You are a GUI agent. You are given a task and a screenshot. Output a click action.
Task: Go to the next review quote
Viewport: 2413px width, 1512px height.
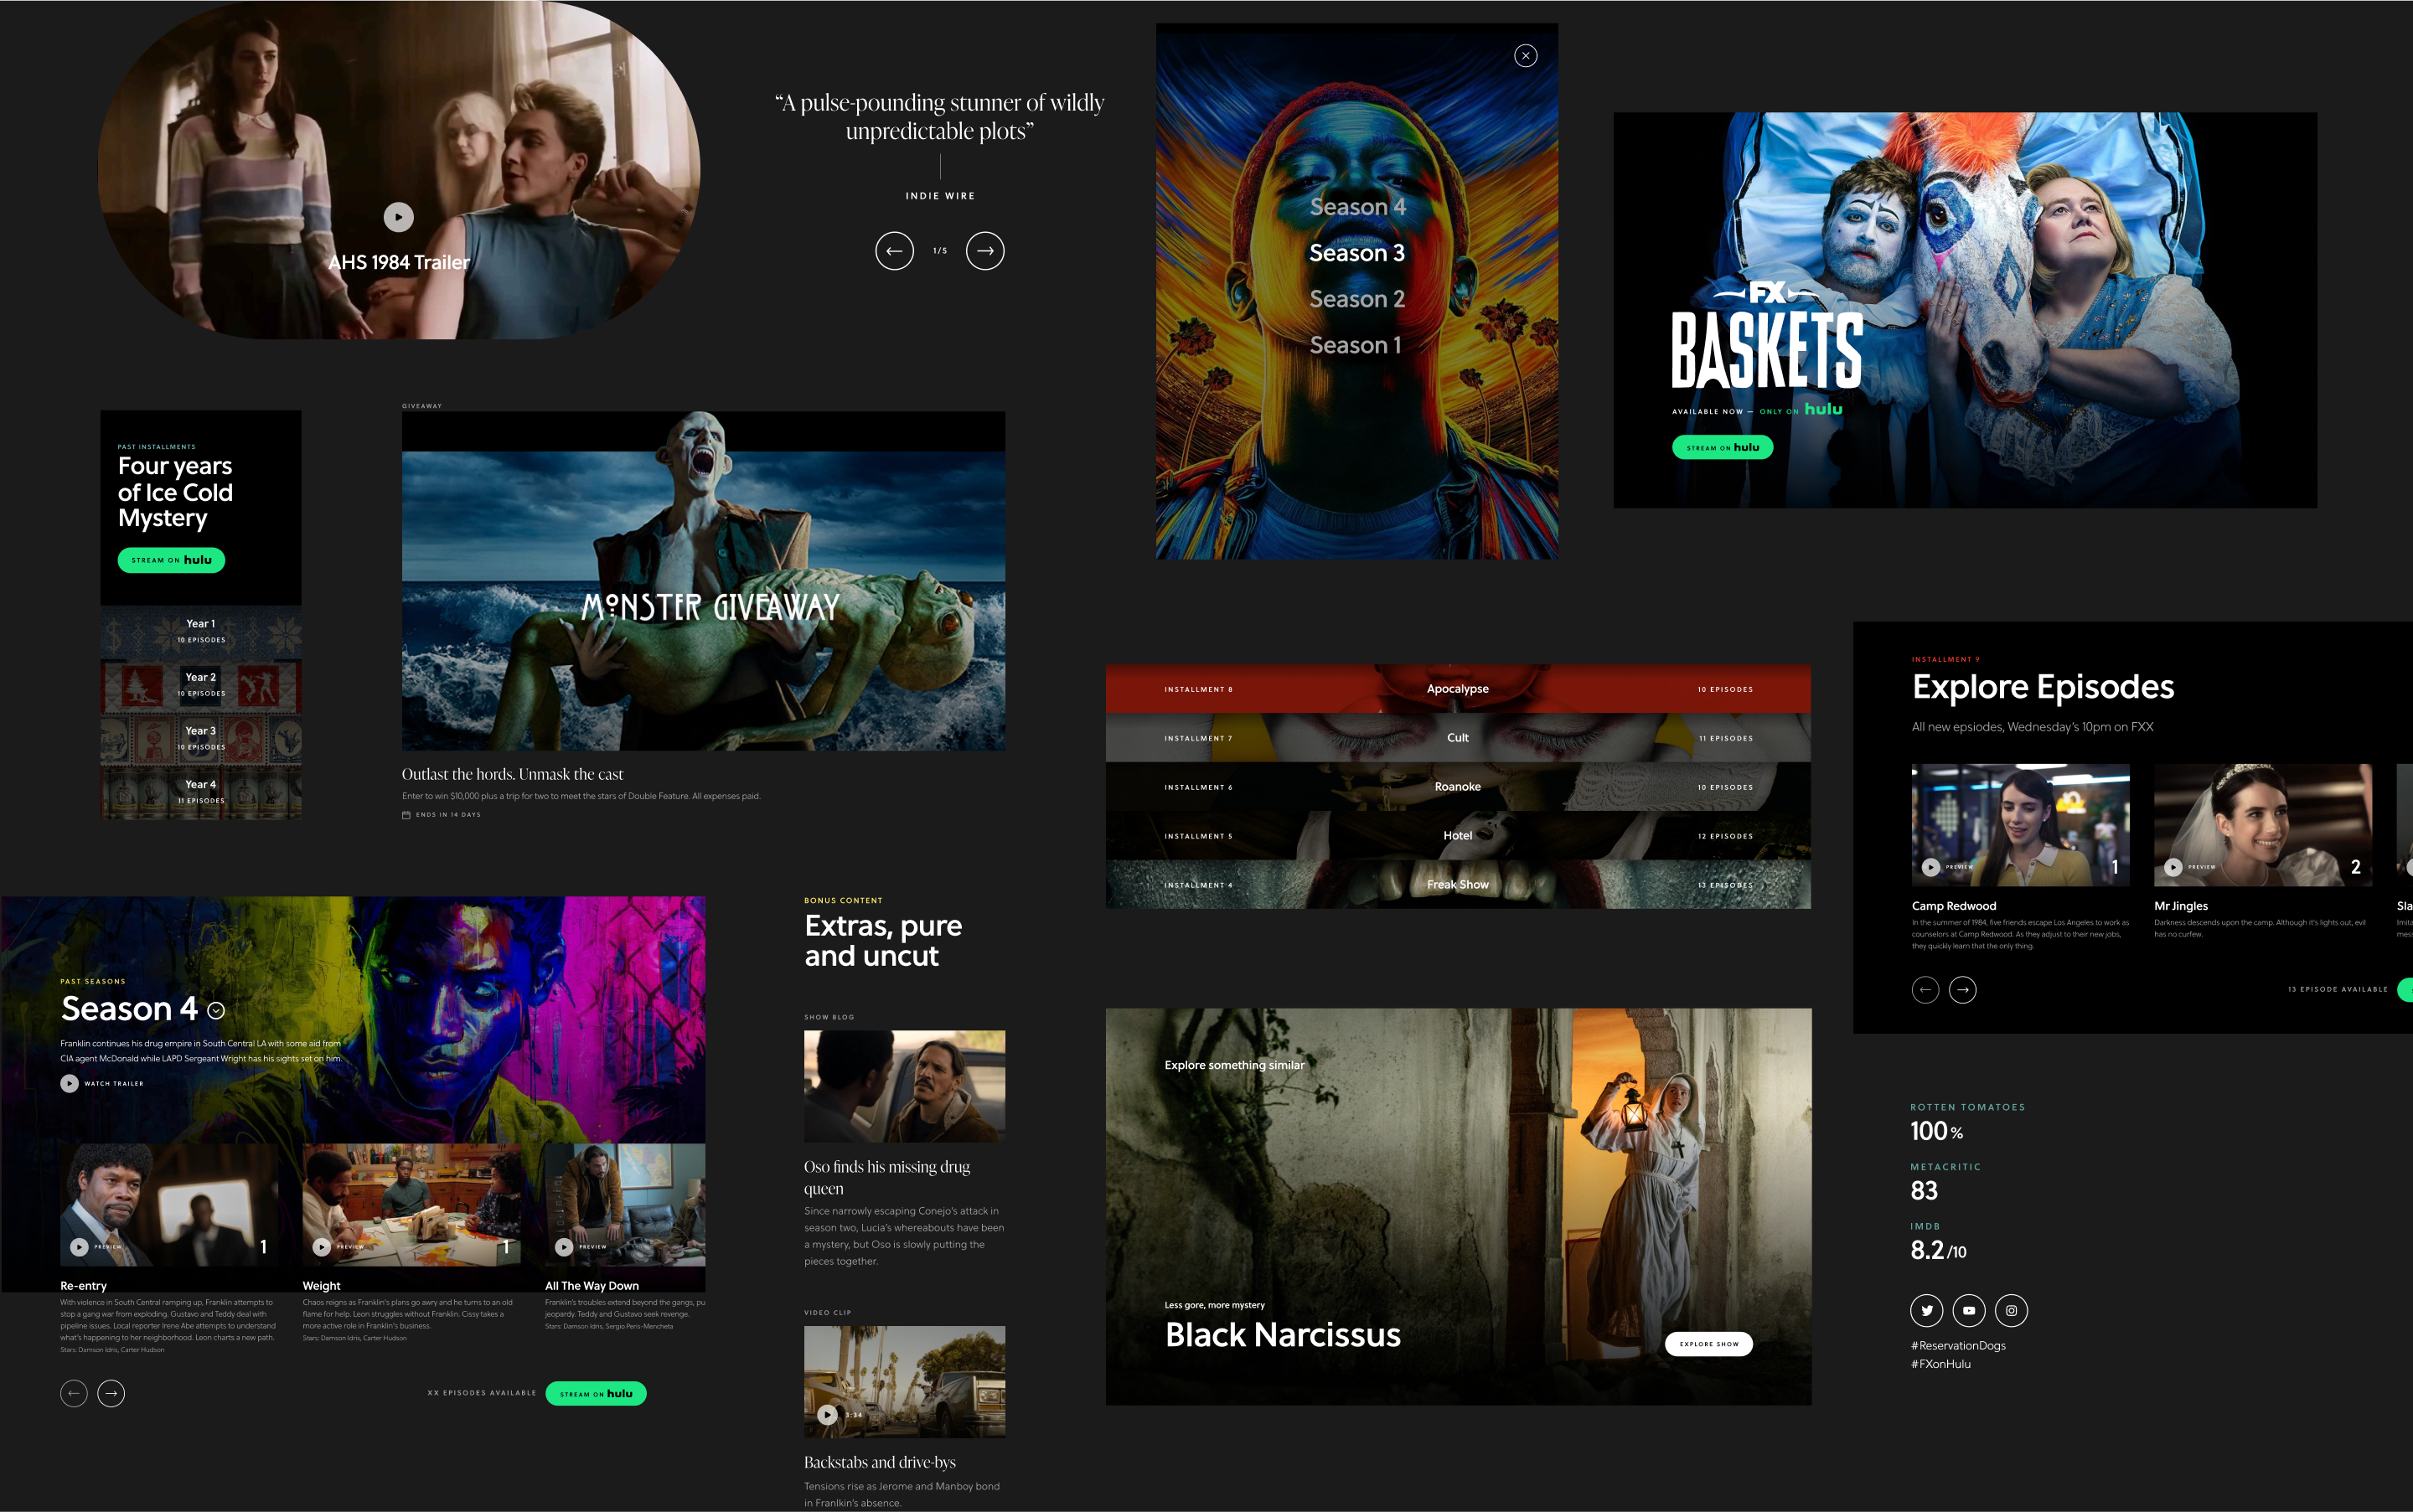(x=985, y=251)
